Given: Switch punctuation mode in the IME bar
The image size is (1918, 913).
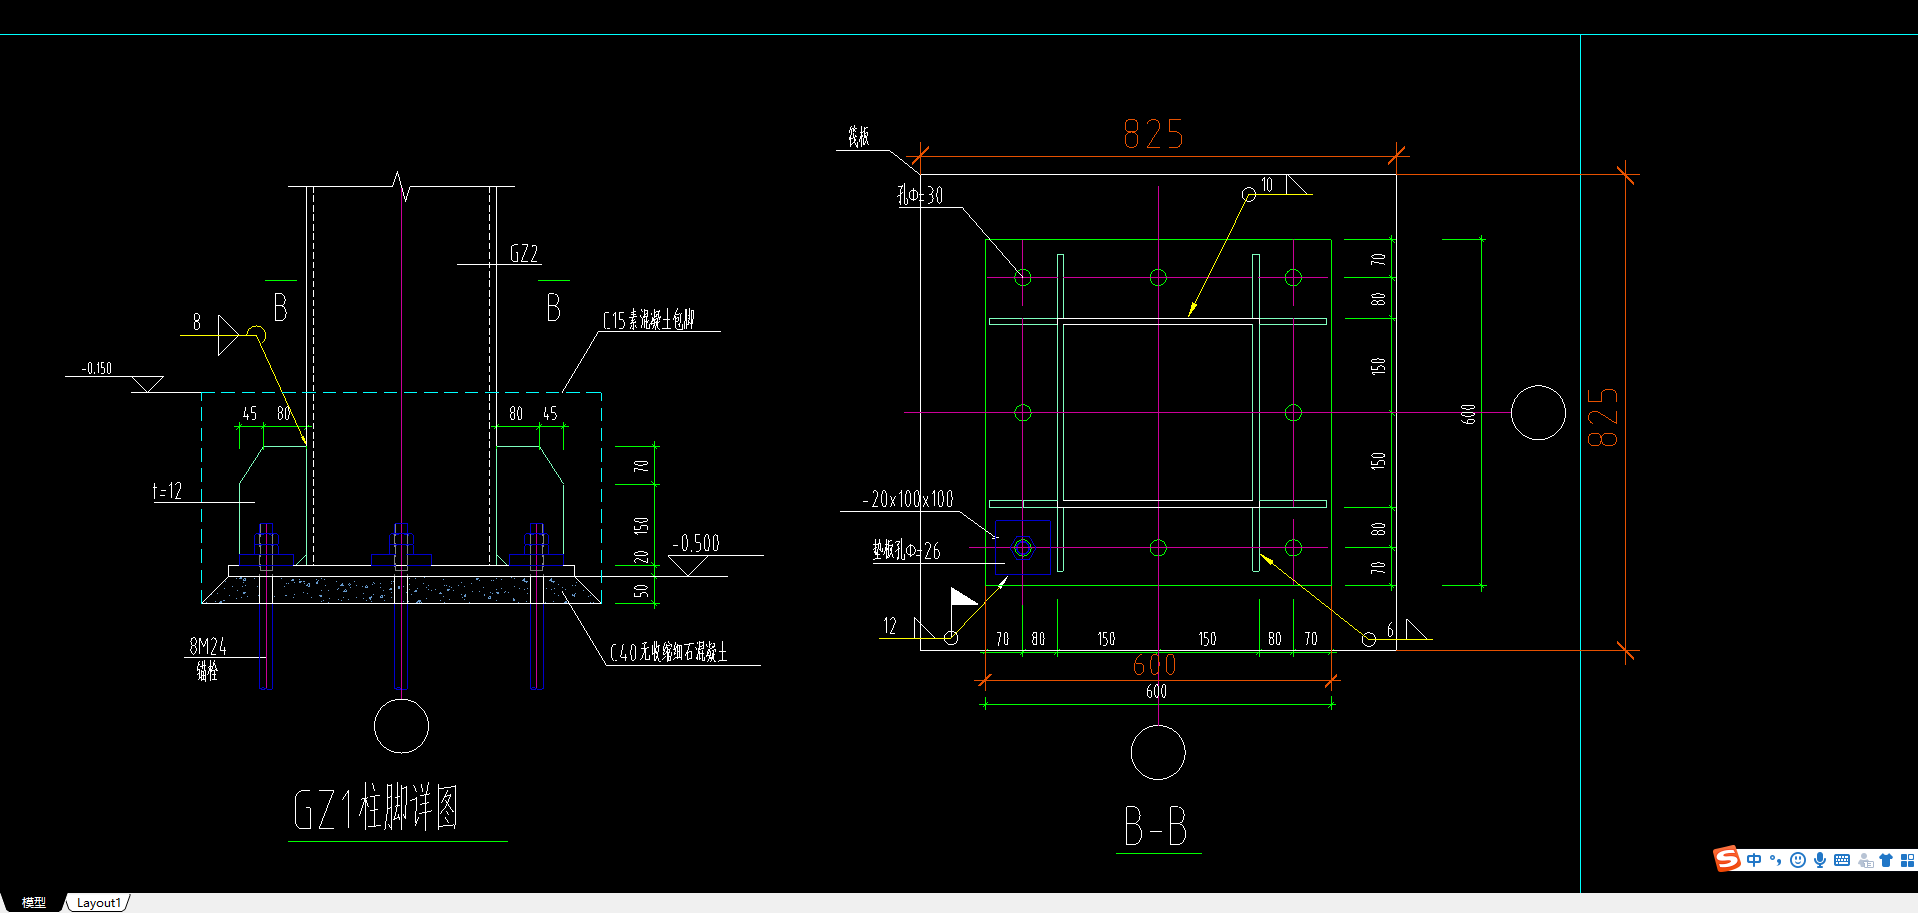Looking at the screenshot, I should (x=1776, y=860).
